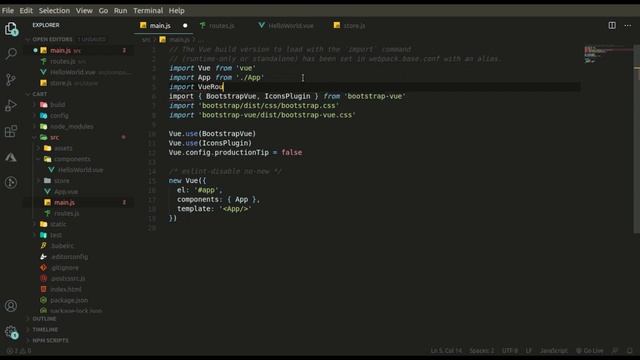Collapse the src folder

pos(54,137)
